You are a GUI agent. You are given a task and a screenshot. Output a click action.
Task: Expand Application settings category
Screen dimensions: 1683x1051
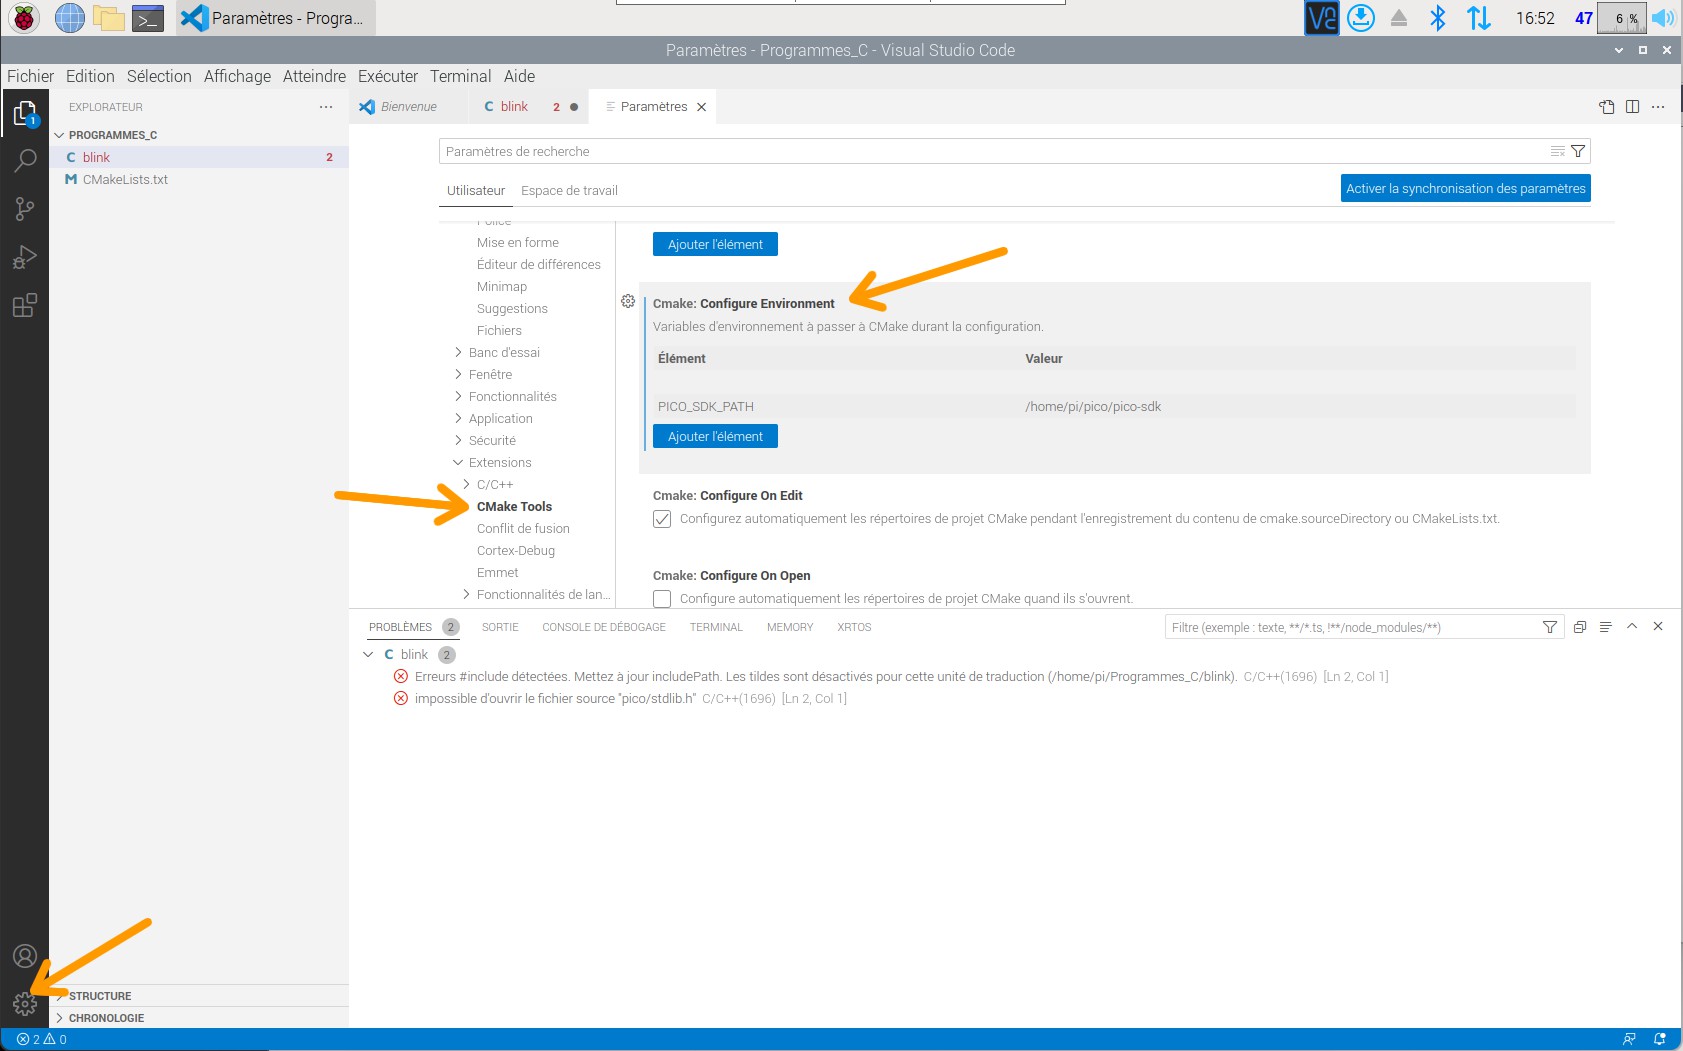(x=458, y=418)
